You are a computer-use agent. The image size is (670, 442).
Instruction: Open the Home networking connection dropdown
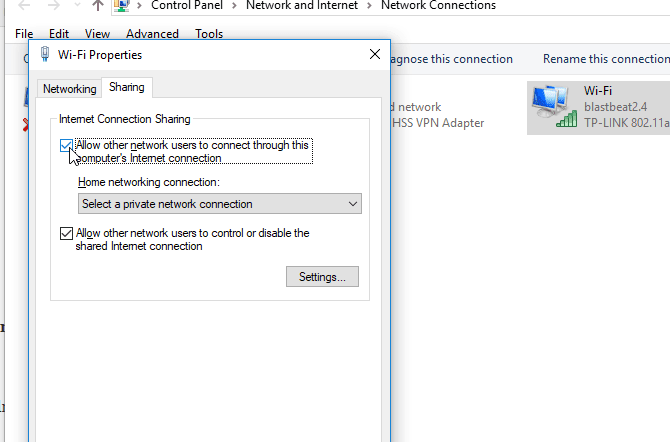tap(220, 204)
